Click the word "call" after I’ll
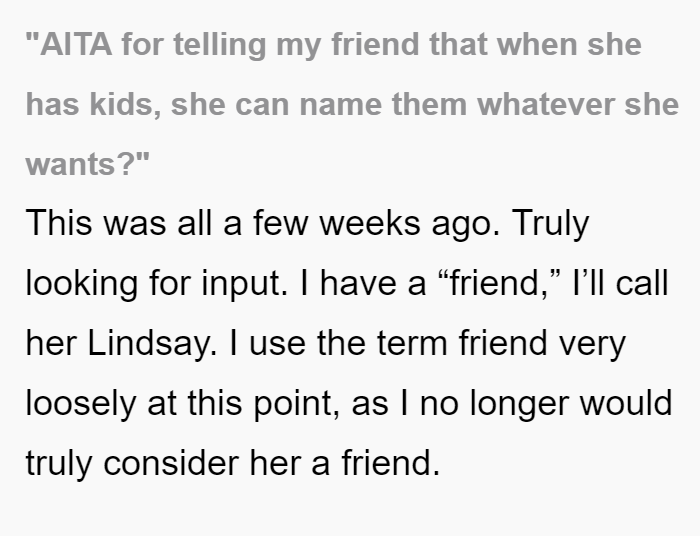 (642, 283)
